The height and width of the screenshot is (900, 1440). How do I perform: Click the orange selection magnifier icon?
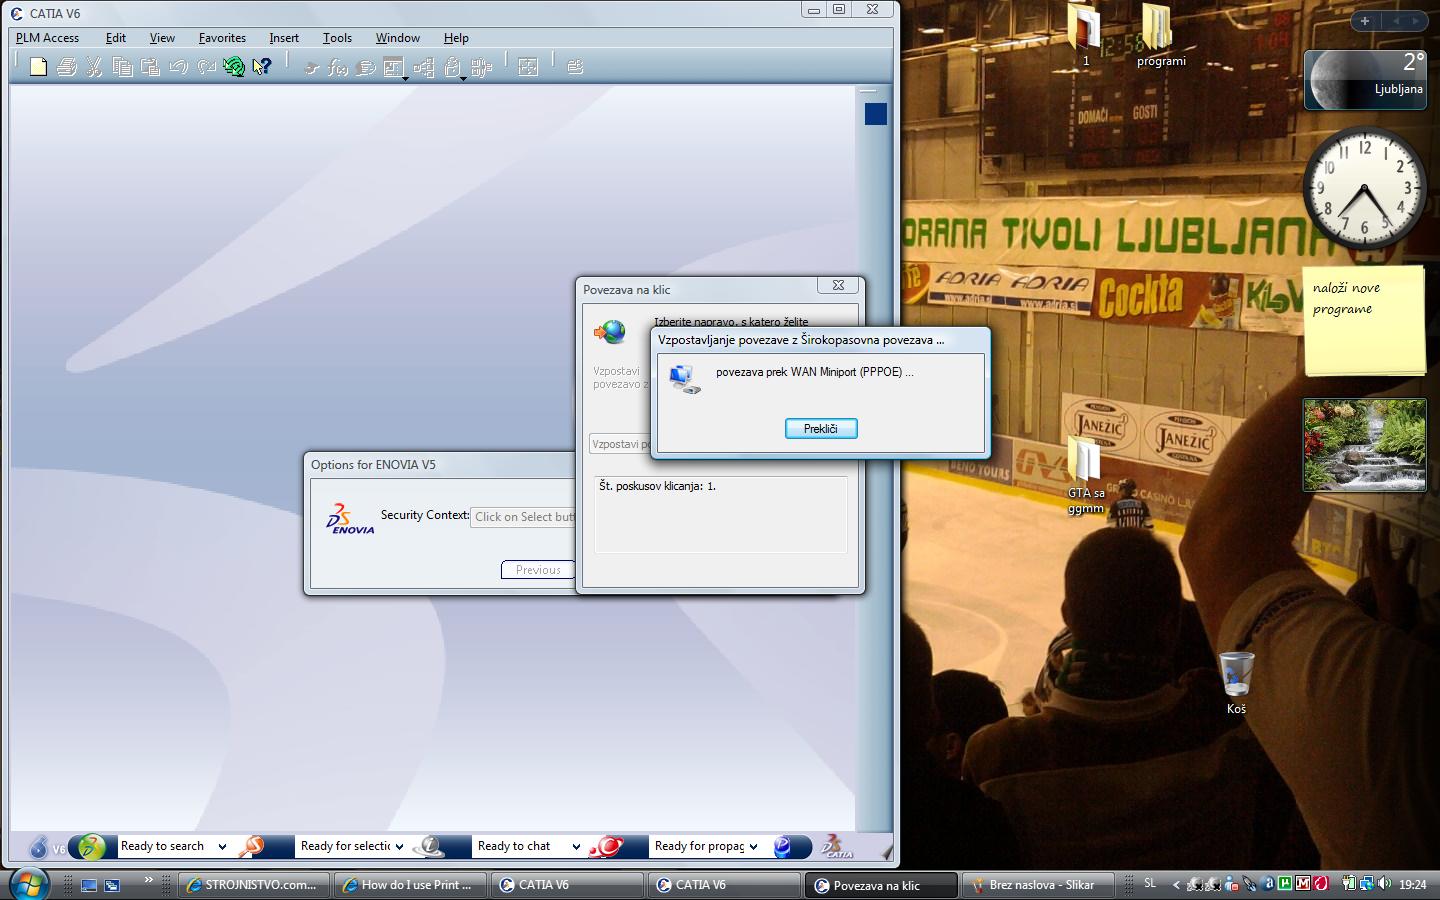pos(252,847)
